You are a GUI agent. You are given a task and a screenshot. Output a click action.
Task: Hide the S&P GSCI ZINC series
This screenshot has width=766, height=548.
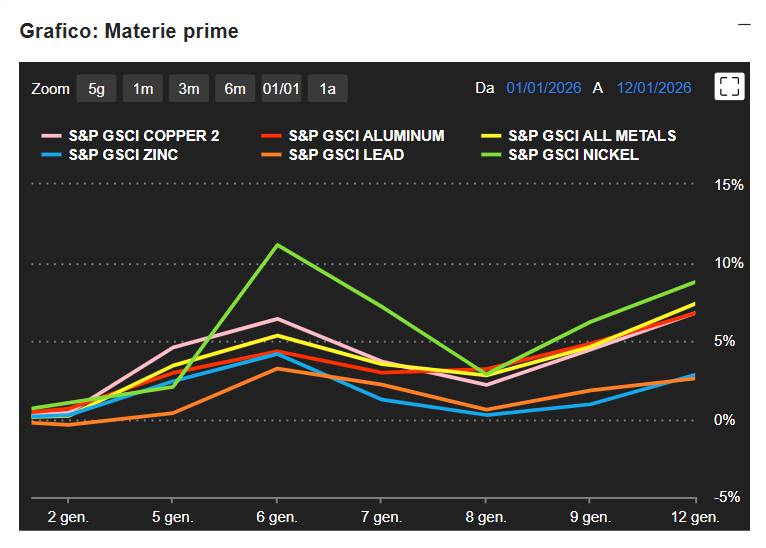123,155
